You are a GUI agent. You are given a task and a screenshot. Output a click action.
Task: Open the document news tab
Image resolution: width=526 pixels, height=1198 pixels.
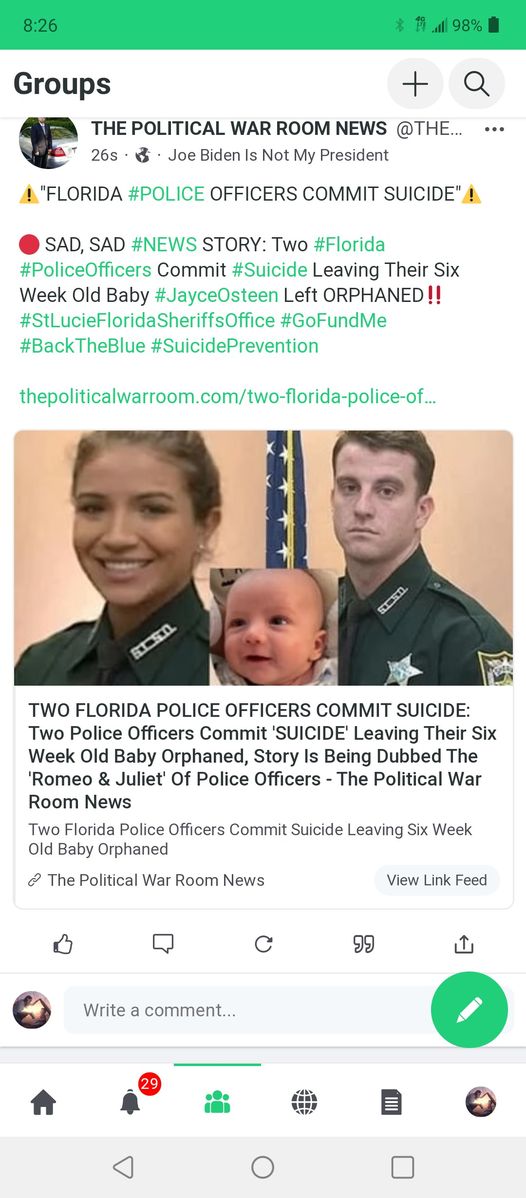coord(391,1102)
